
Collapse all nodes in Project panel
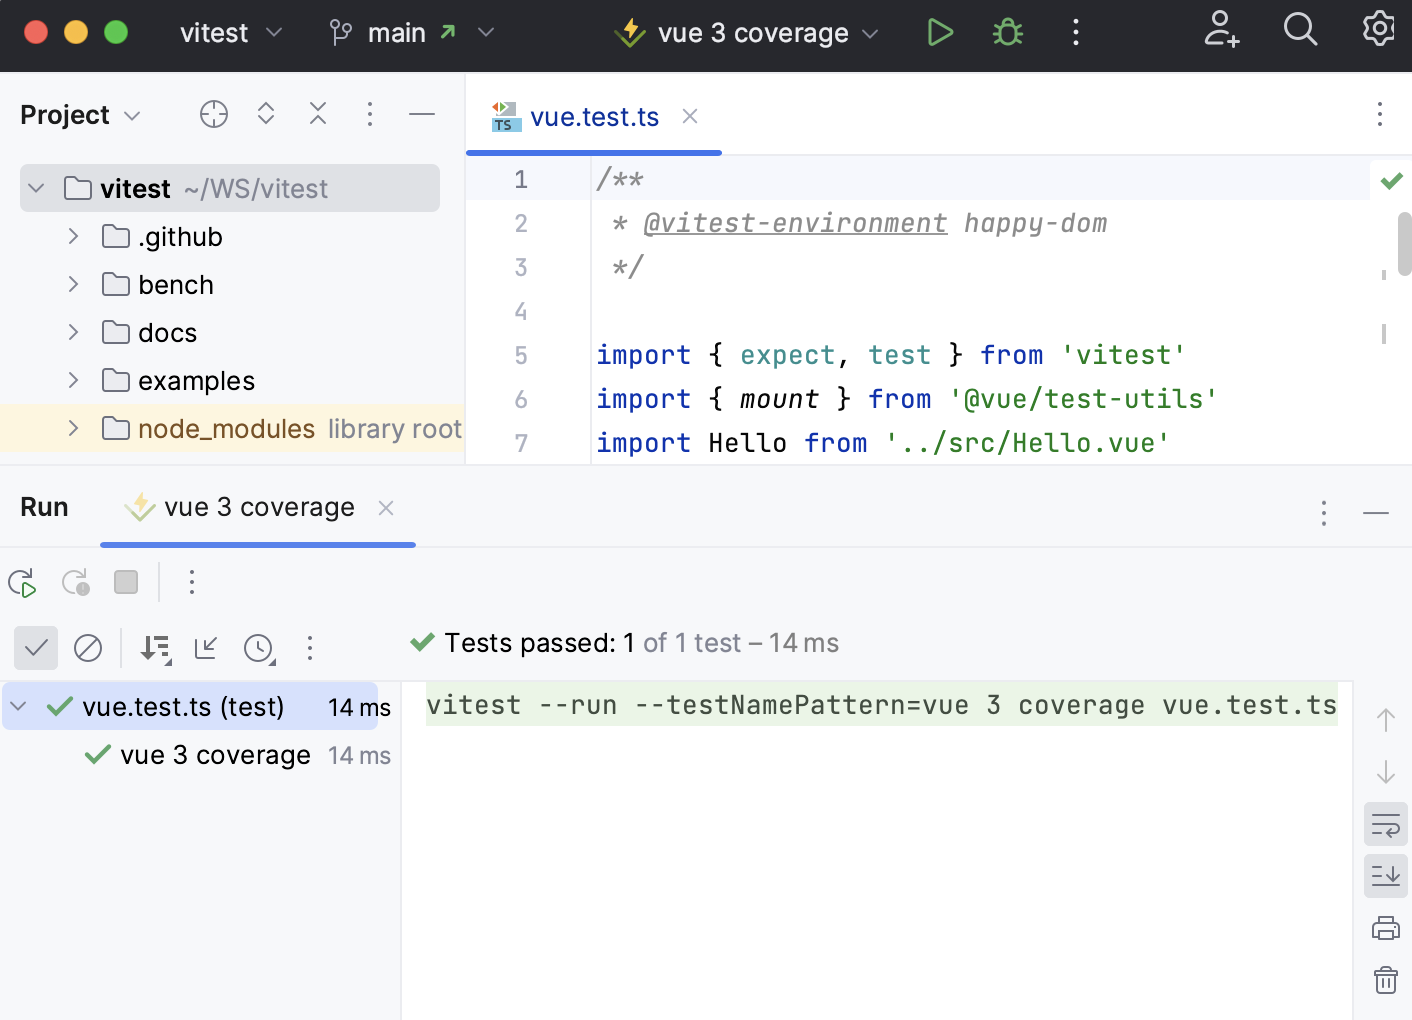pos(318,114)
